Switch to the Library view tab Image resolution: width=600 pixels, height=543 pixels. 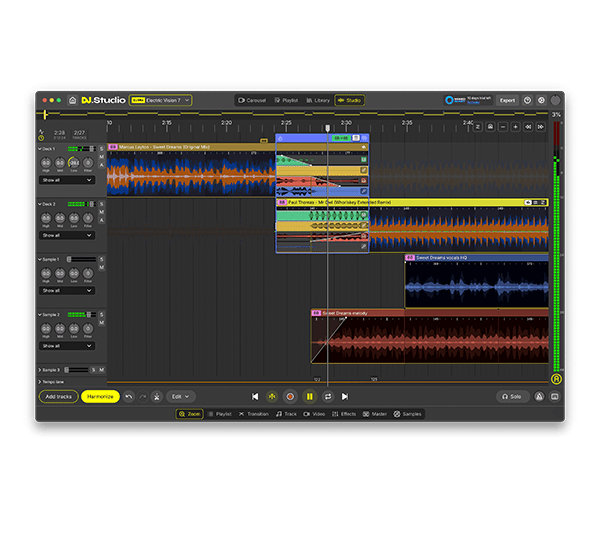[x=318, y=100]
